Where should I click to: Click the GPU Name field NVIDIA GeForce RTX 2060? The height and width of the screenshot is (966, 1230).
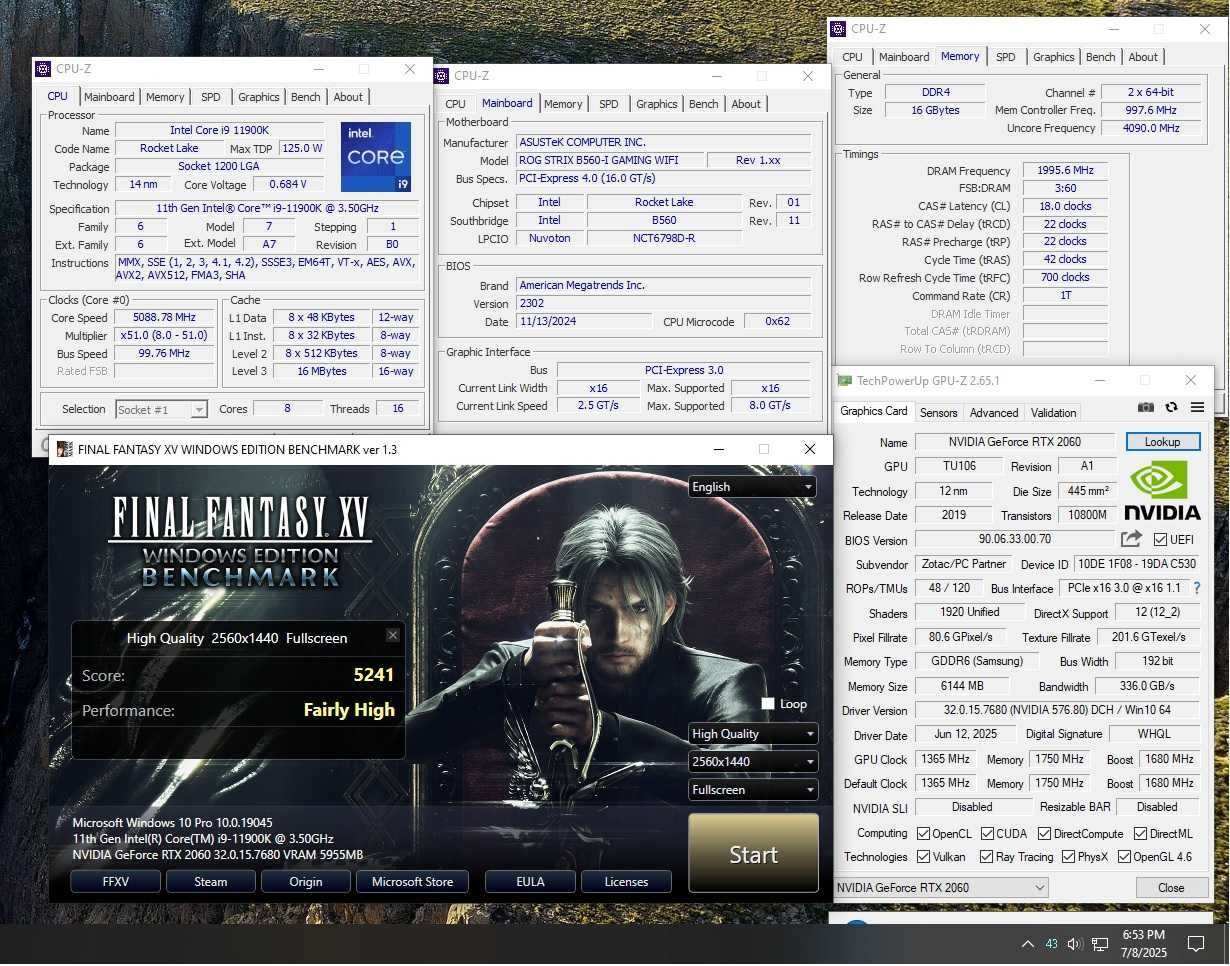tap(1015, 442)
